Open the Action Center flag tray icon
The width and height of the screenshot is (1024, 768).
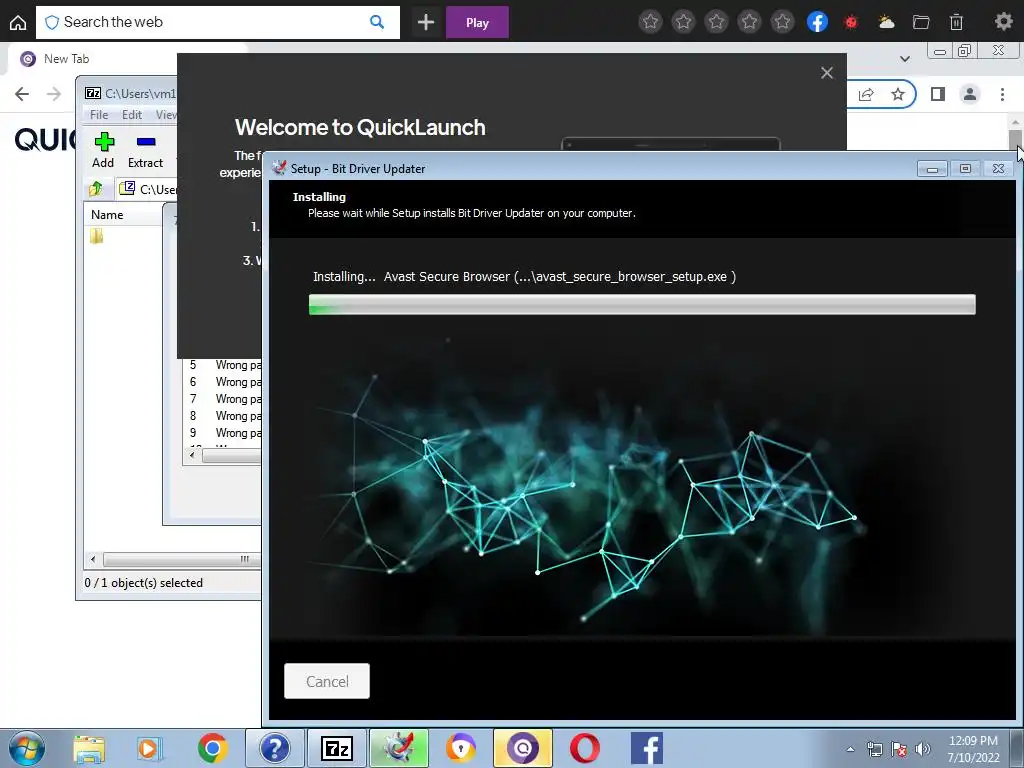(x=899, y=749)
